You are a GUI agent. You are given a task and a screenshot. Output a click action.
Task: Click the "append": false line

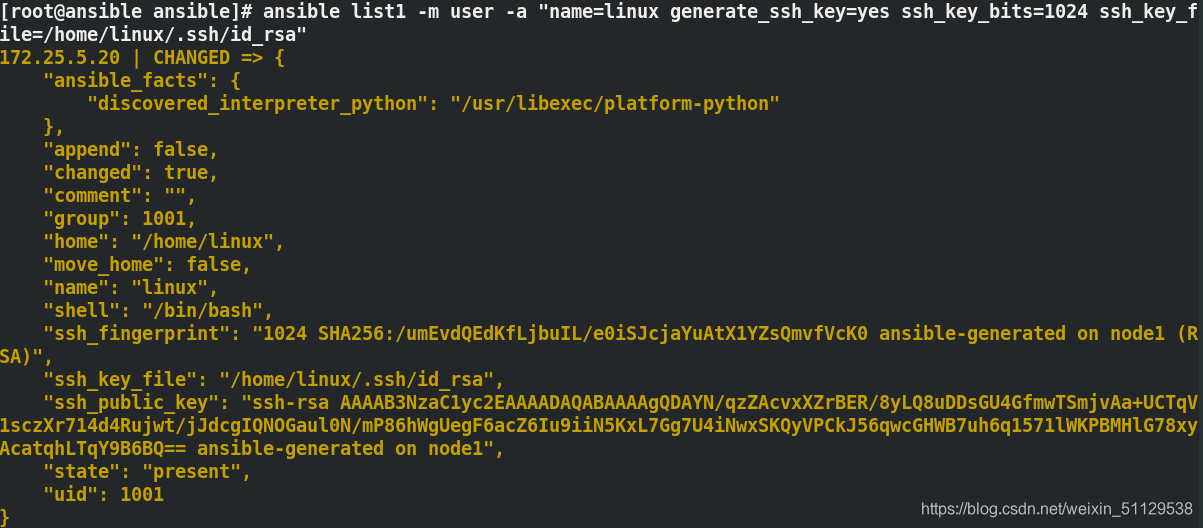click(x=131, y=150)
